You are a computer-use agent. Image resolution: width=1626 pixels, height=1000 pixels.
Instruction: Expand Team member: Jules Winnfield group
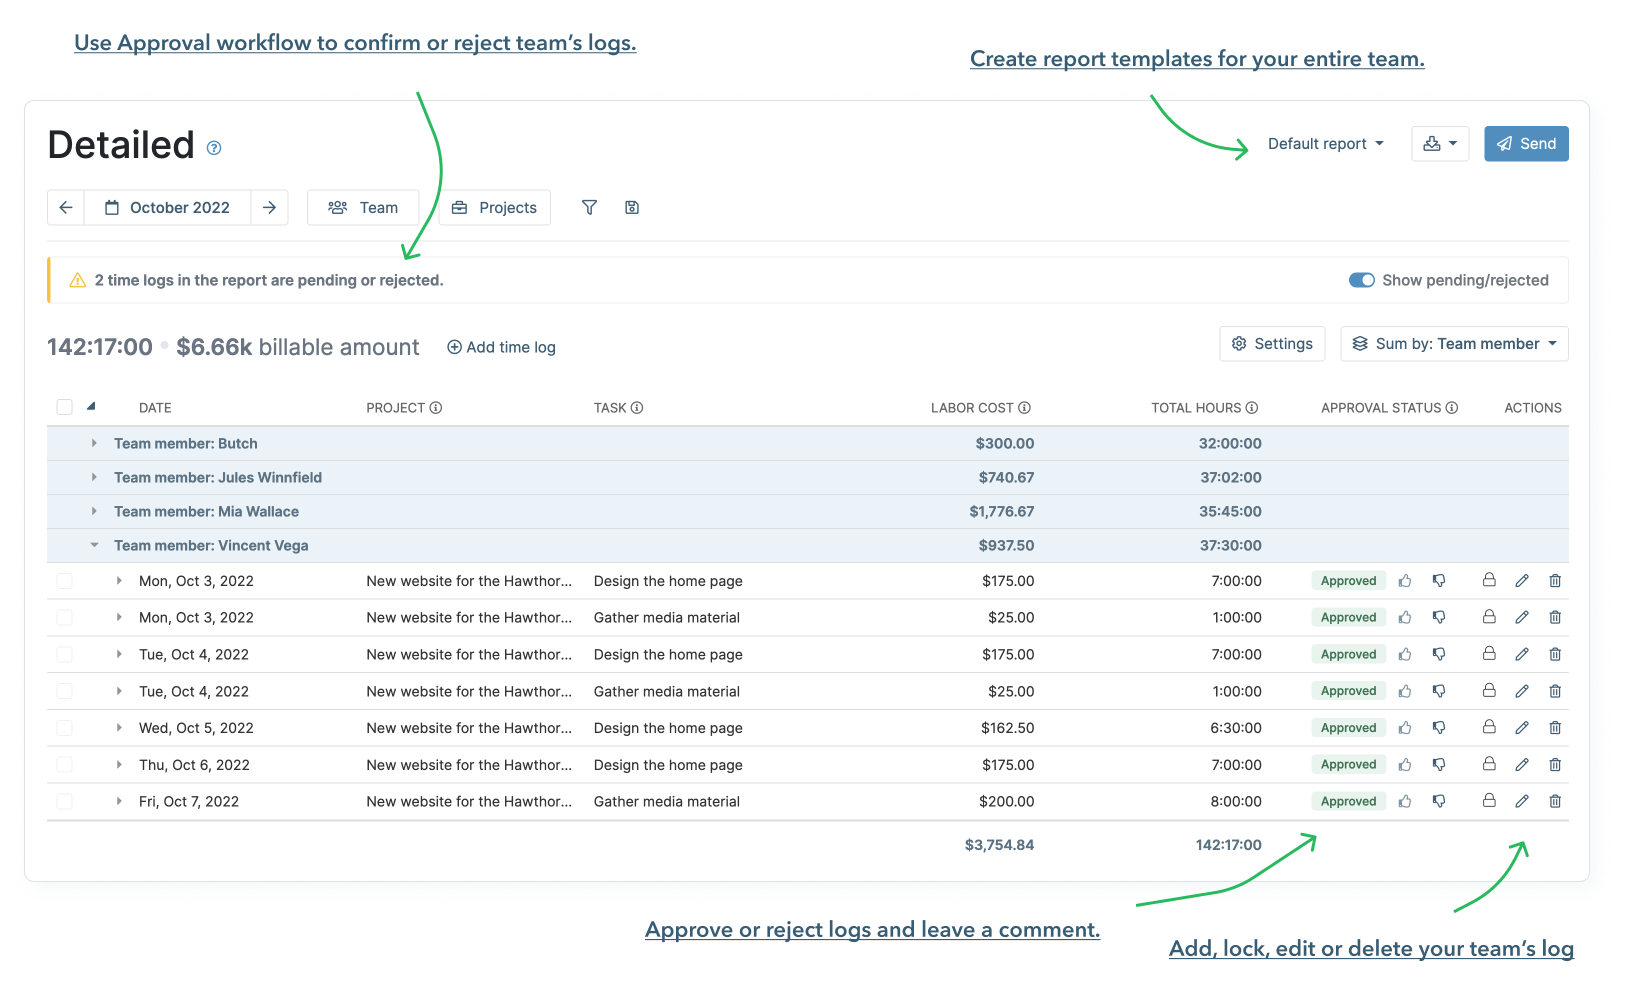point(94,477)
